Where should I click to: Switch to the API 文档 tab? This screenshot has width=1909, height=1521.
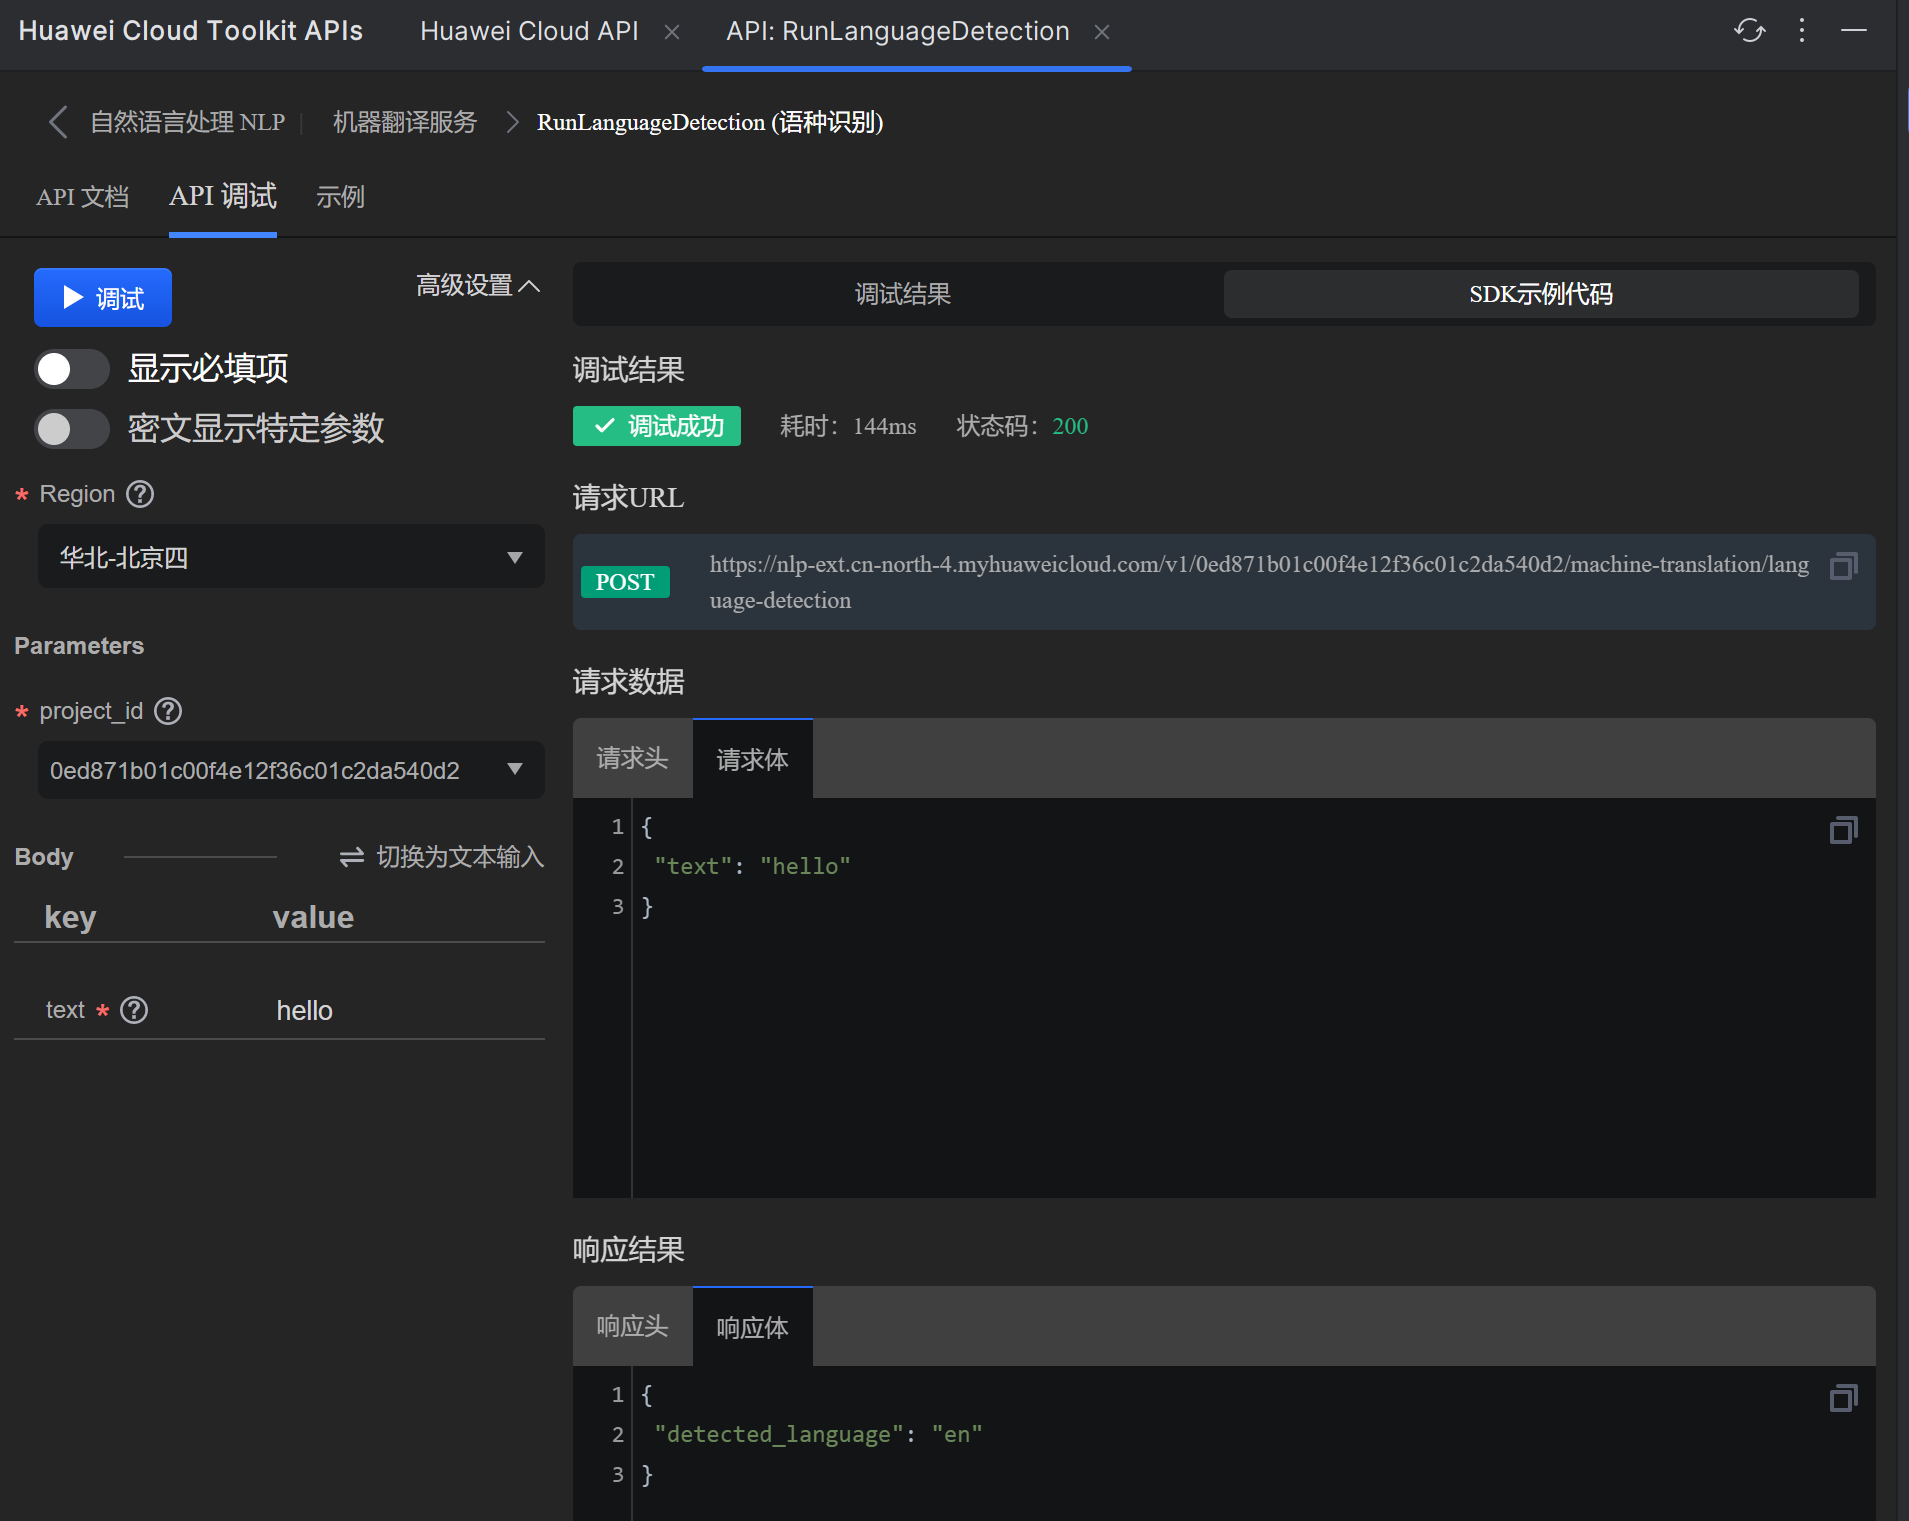click(x=82, y=197)
